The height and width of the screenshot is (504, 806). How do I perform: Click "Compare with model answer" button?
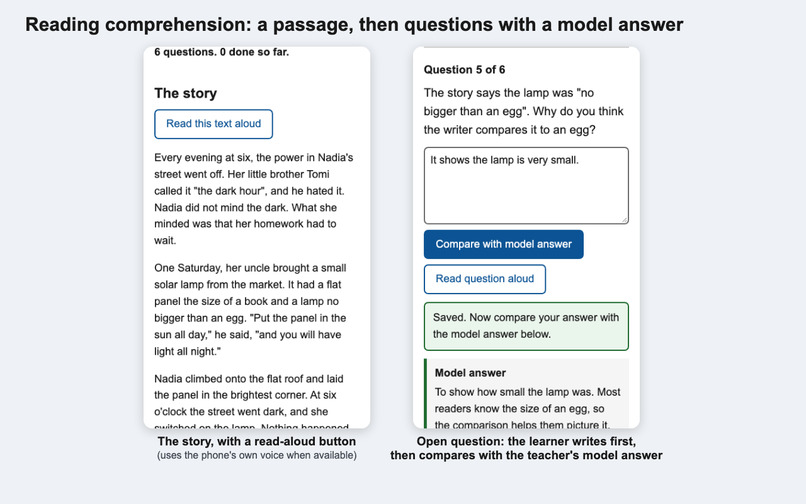pos(503,244)
